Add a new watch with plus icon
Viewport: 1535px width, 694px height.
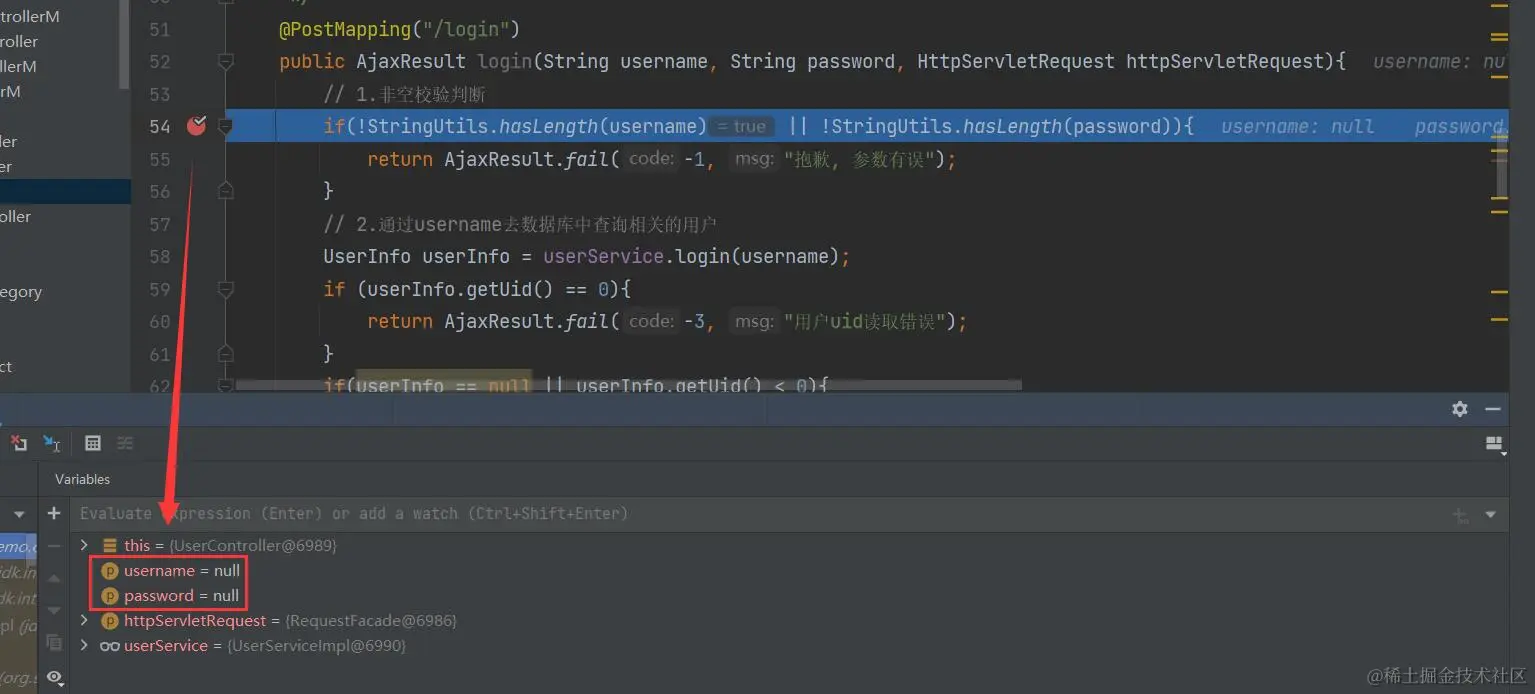tap(54, 513)
